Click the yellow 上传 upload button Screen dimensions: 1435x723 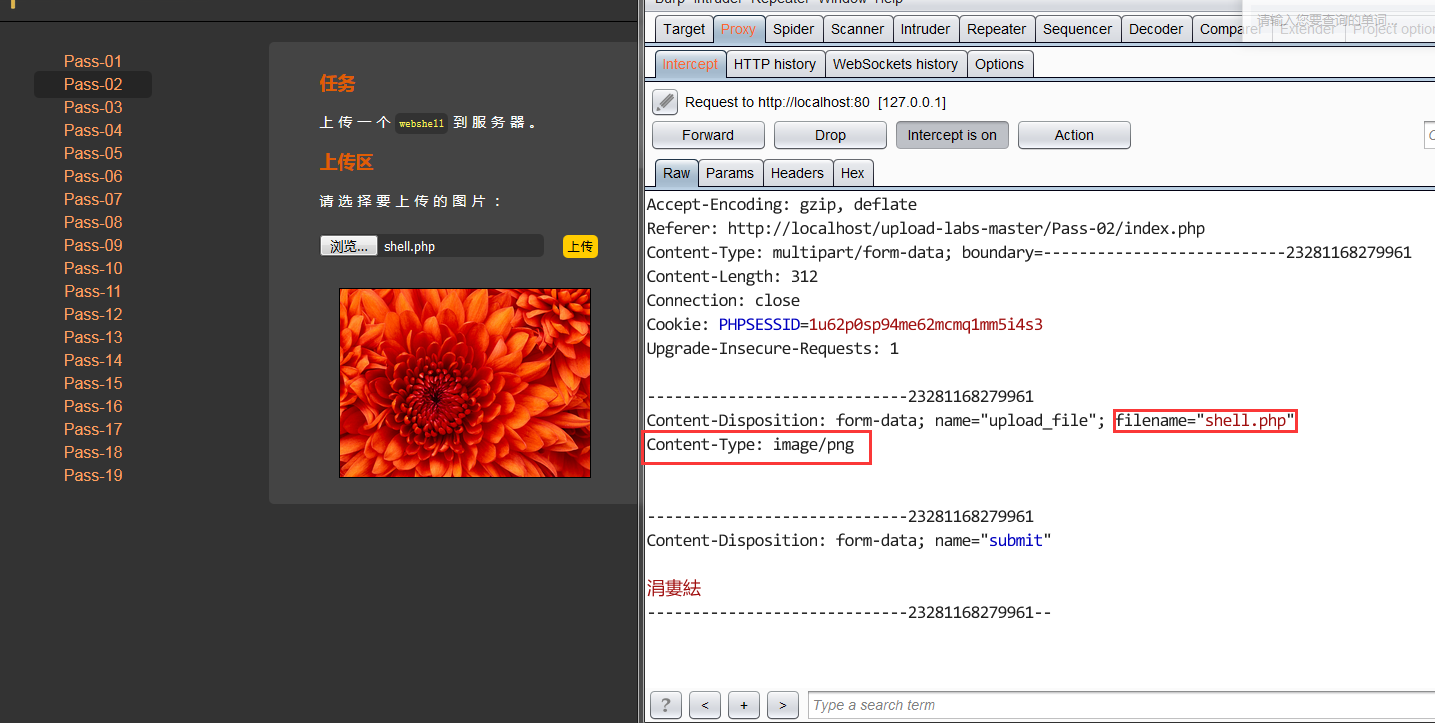point(580,246)
